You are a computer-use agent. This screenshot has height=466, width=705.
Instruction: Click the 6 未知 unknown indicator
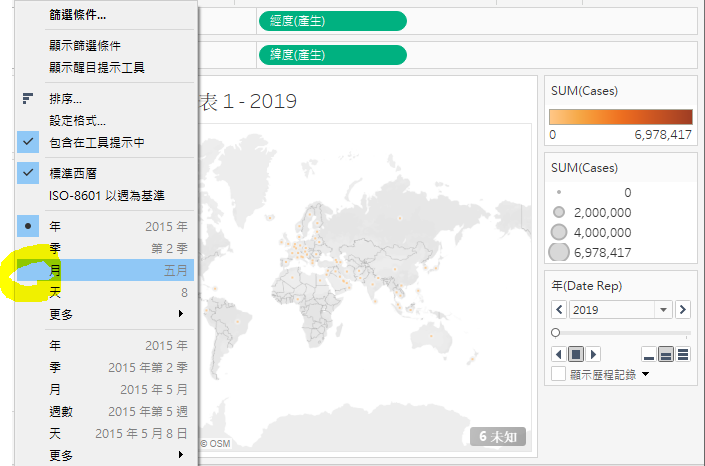(x=498, y=436)
